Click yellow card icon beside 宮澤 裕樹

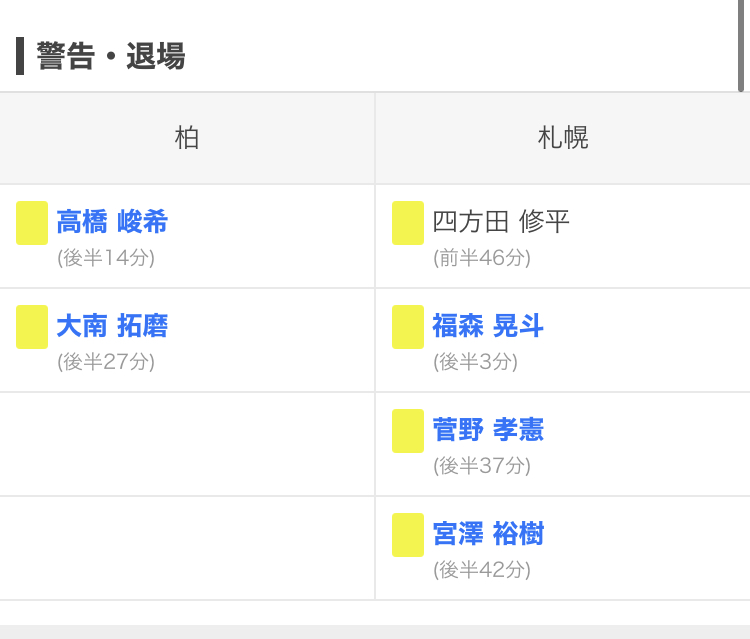point(408,535)
